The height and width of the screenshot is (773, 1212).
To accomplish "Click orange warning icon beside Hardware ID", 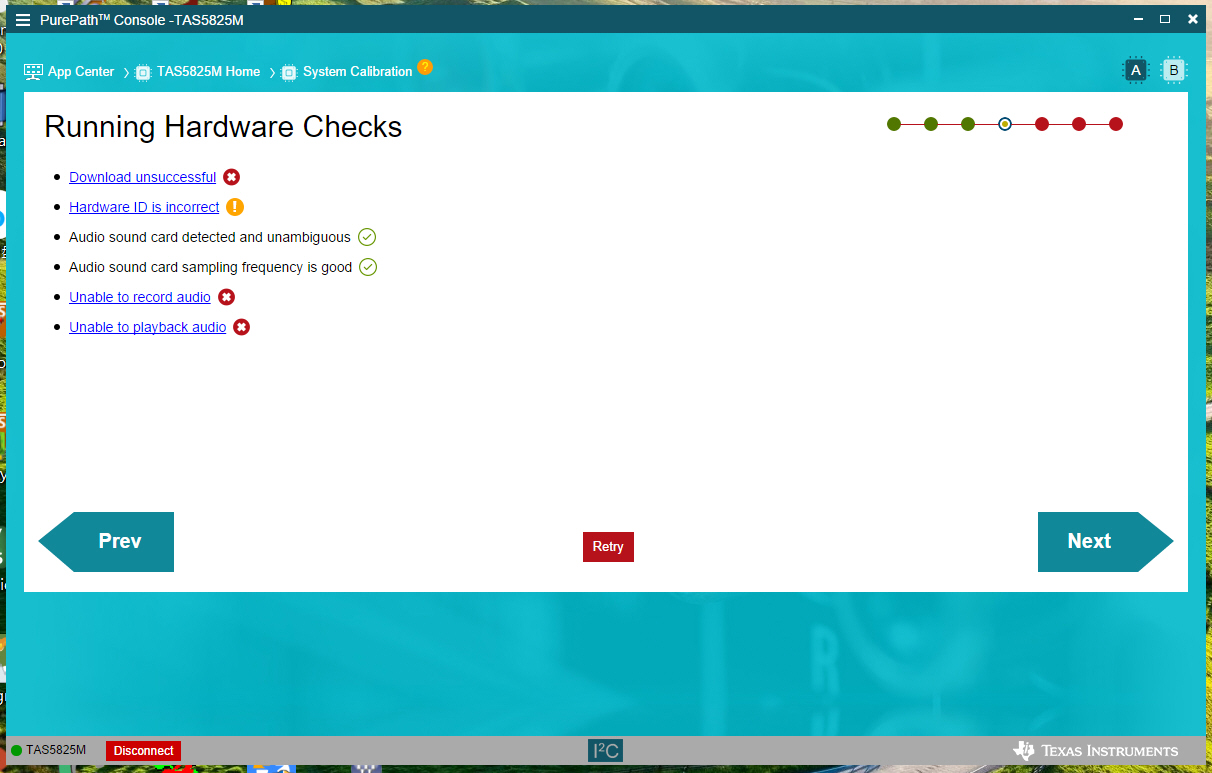I will pos(235,207).
